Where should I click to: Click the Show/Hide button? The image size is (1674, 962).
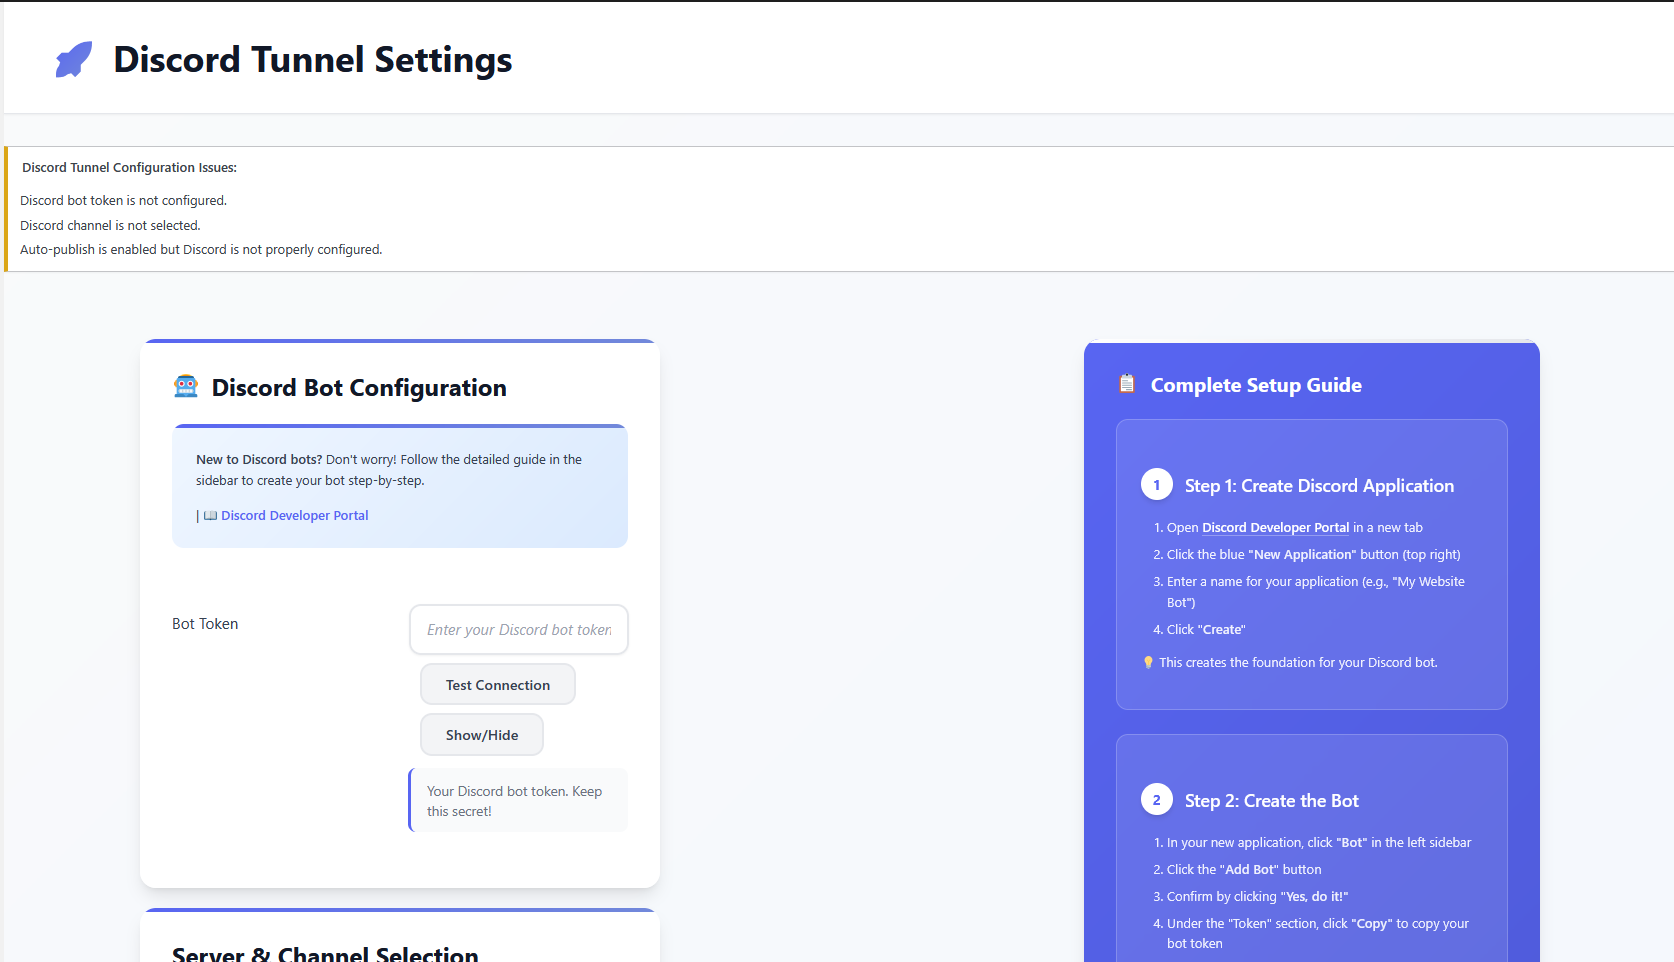coord(481,734)
